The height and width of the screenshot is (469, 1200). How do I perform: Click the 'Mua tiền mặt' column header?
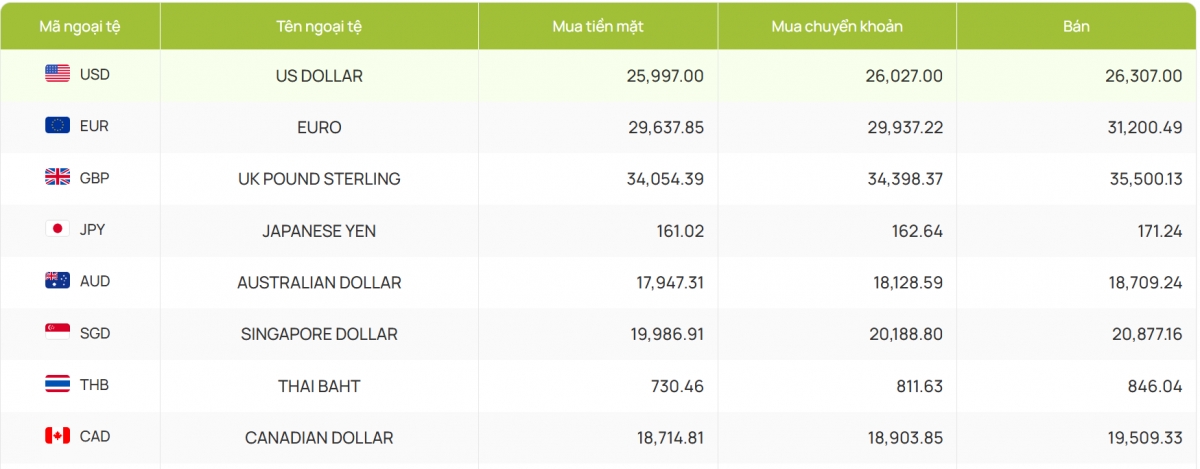(x=597, y=27)
